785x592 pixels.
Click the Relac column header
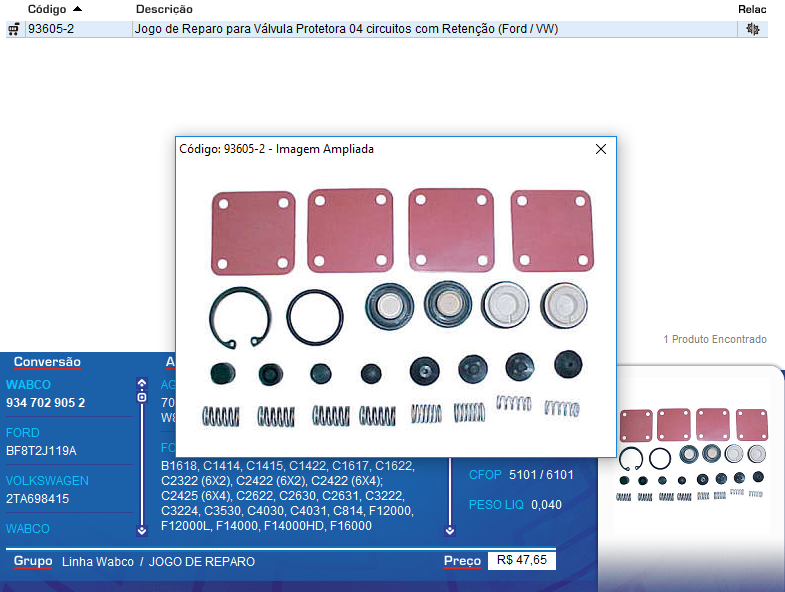pyautogui.click(x=751, y=9)
